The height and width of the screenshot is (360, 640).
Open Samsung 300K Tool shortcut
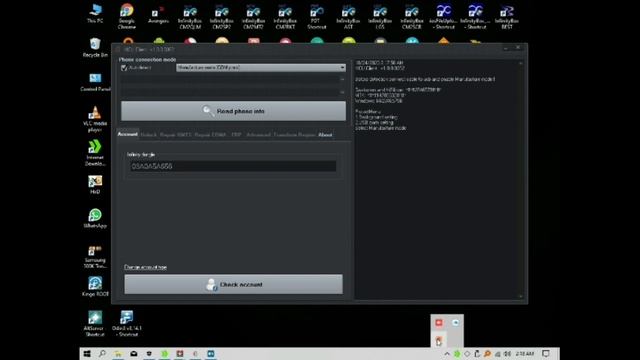pos(95,256)
